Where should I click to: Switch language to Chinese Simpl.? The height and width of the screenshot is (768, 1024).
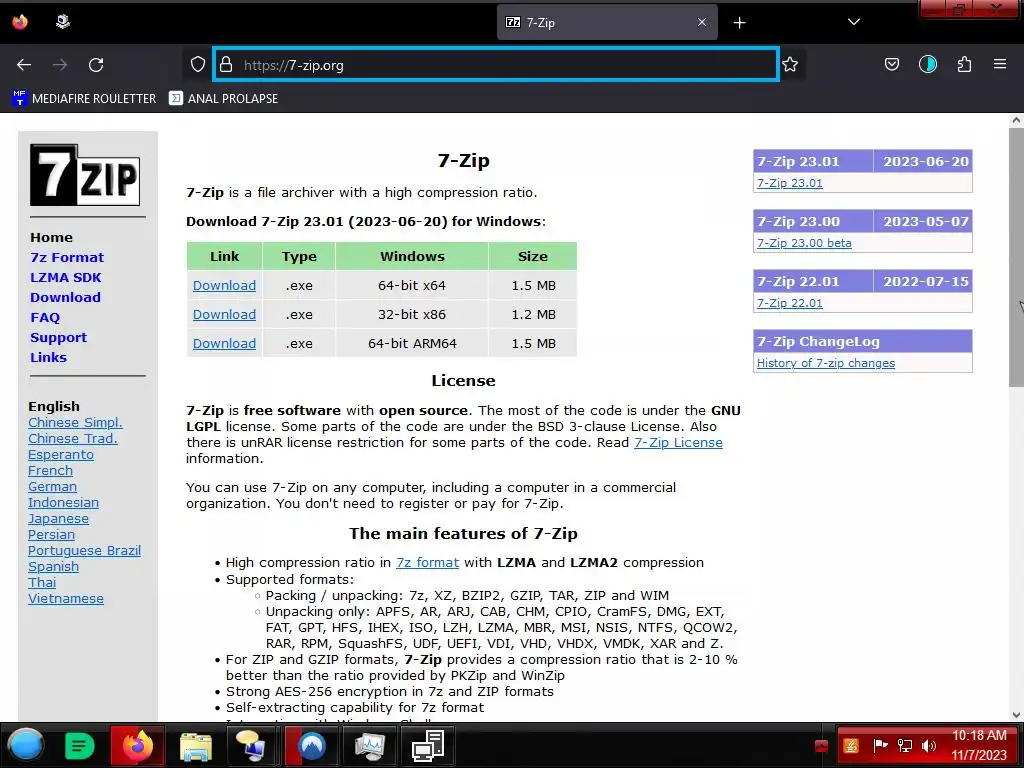pyautogui.click(x=75, y=423)
